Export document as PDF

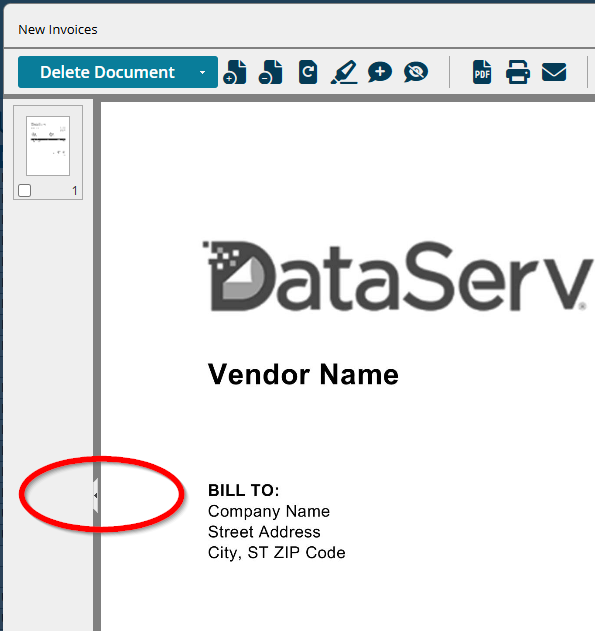coord(482,72)
